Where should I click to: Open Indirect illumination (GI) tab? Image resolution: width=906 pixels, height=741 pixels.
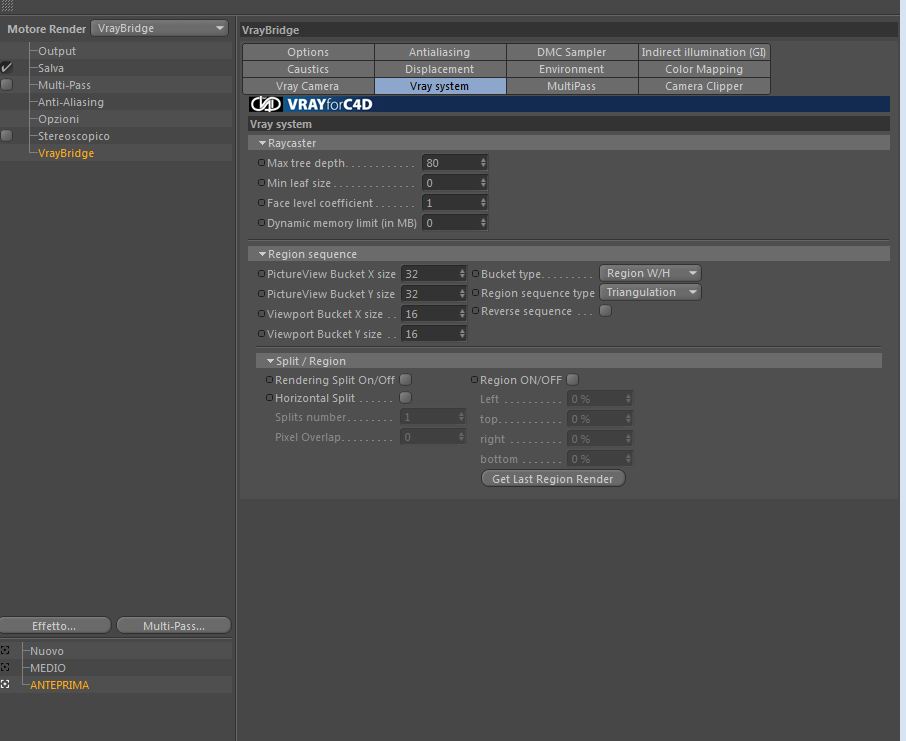[x=704, y=52]
